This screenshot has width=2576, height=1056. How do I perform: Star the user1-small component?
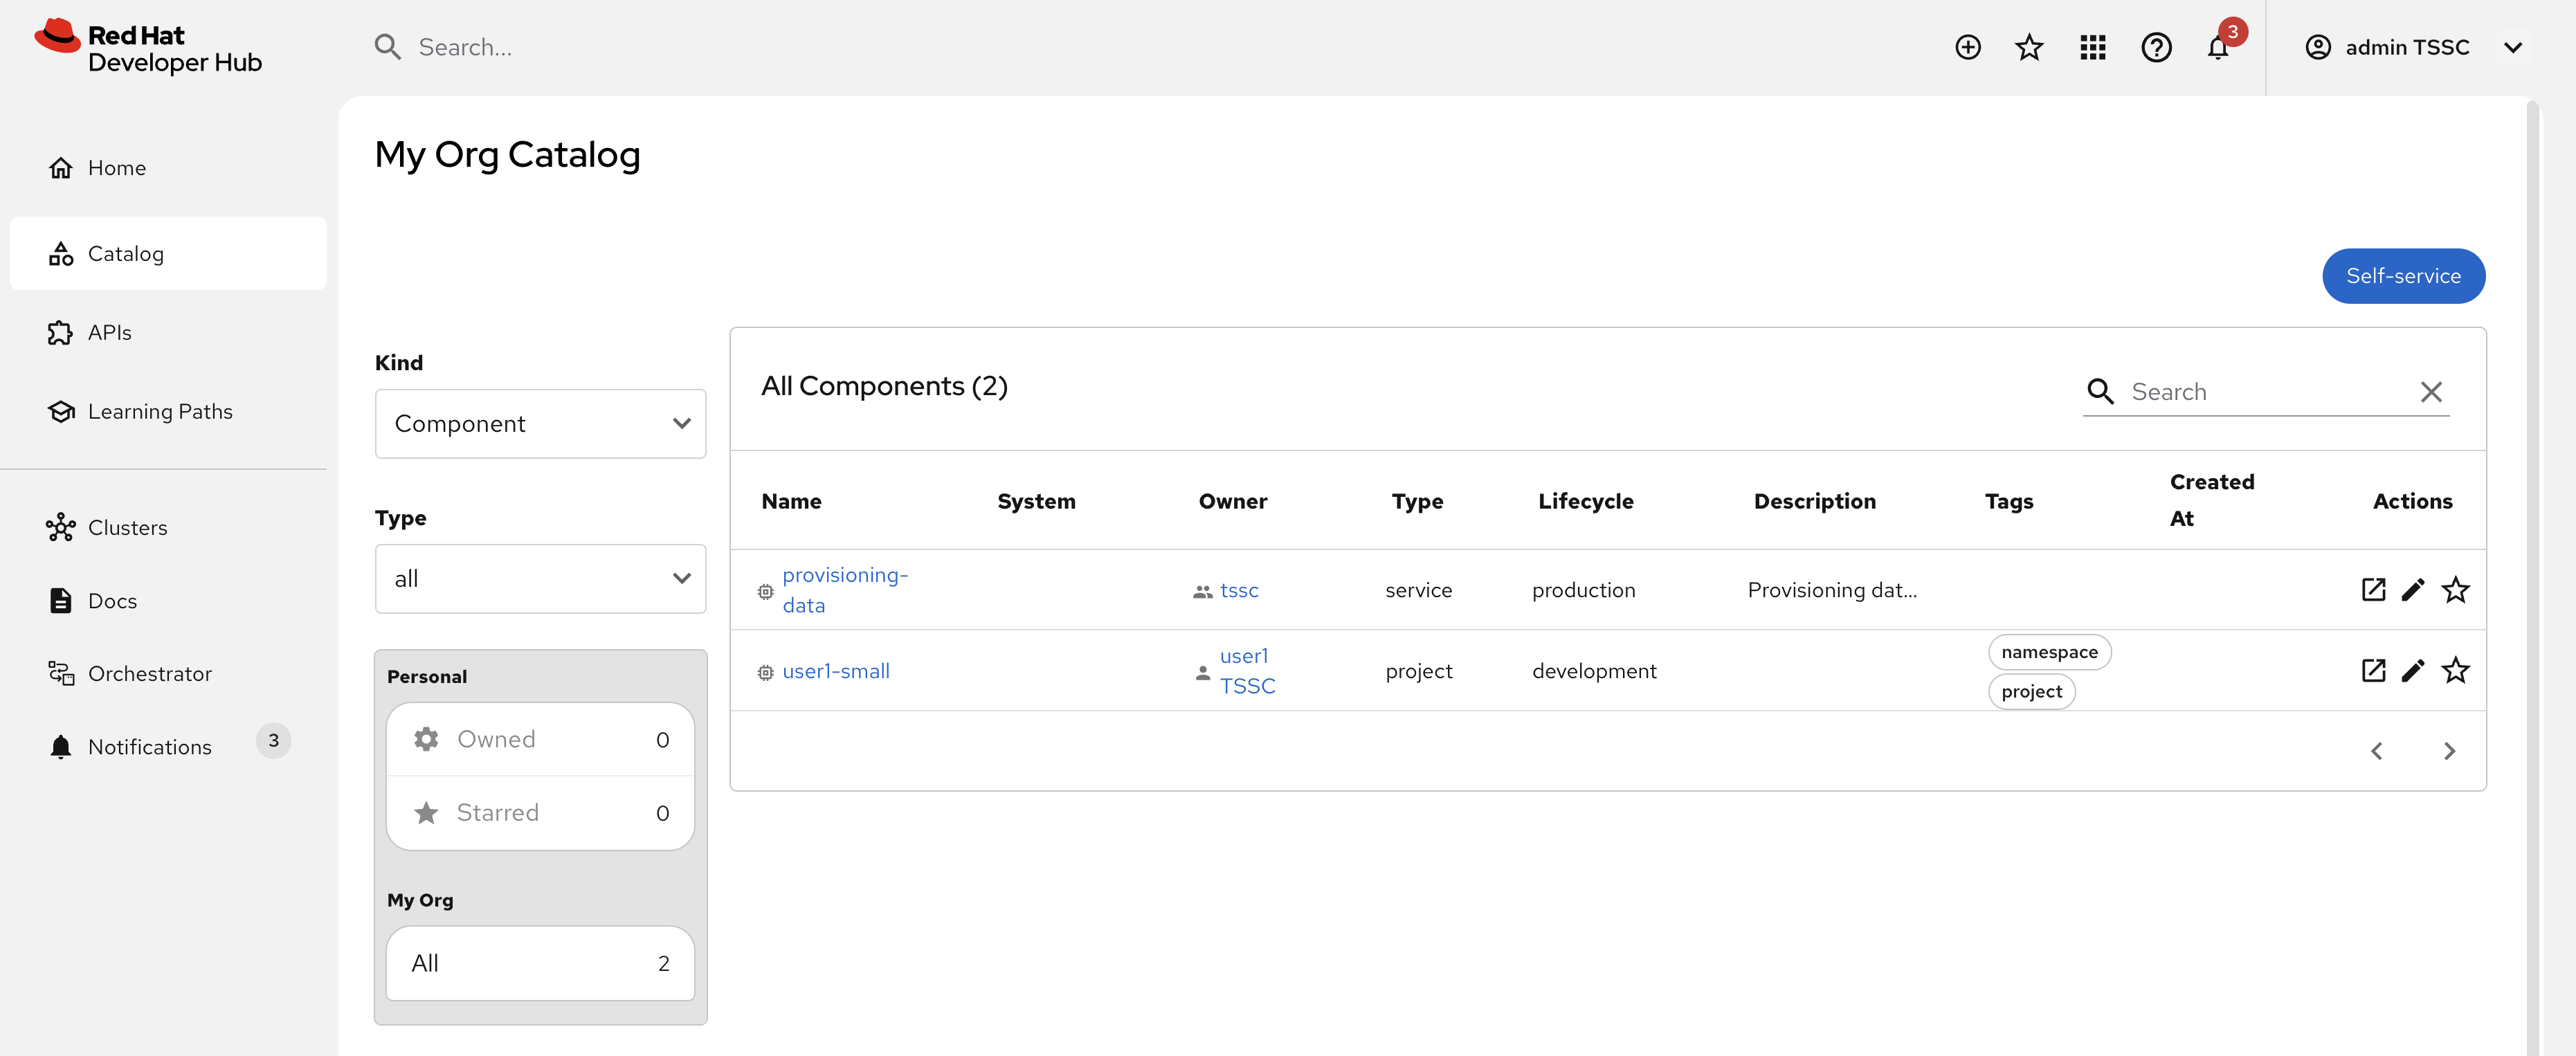pos(2457,670)
